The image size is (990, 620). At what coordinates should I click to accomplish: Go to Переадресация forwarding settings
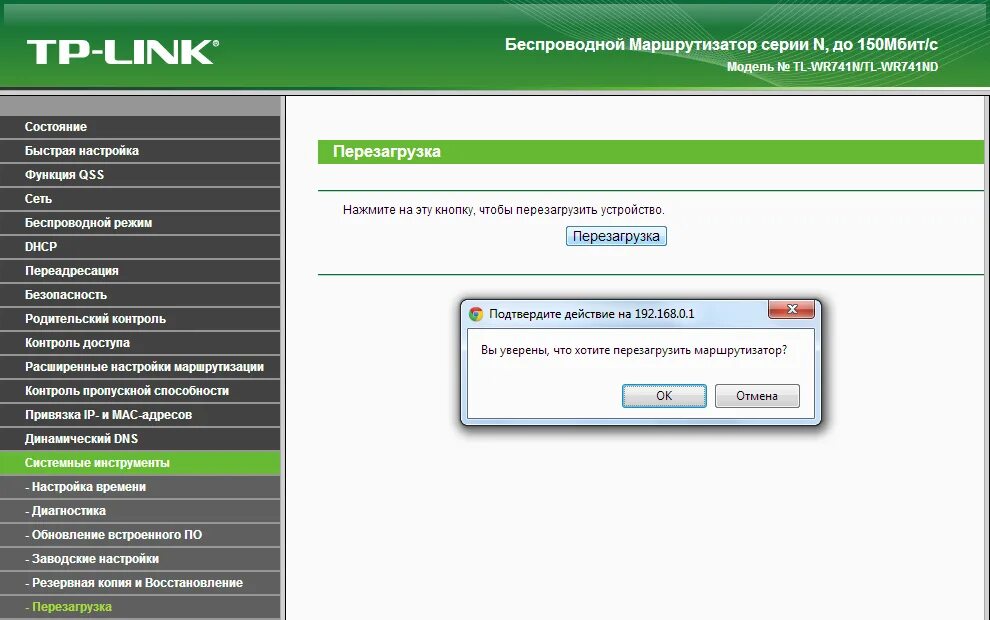click(70, 271)
